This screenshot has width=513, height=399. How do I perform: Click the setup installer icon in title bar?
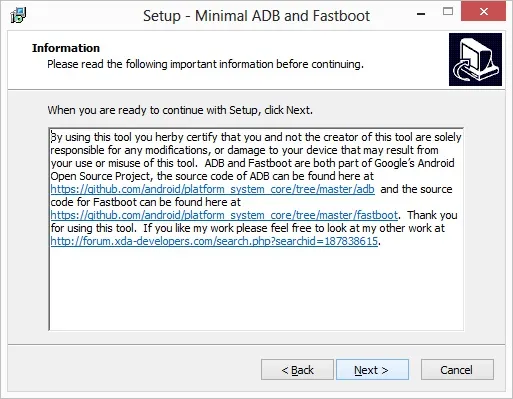coord(18,15)
